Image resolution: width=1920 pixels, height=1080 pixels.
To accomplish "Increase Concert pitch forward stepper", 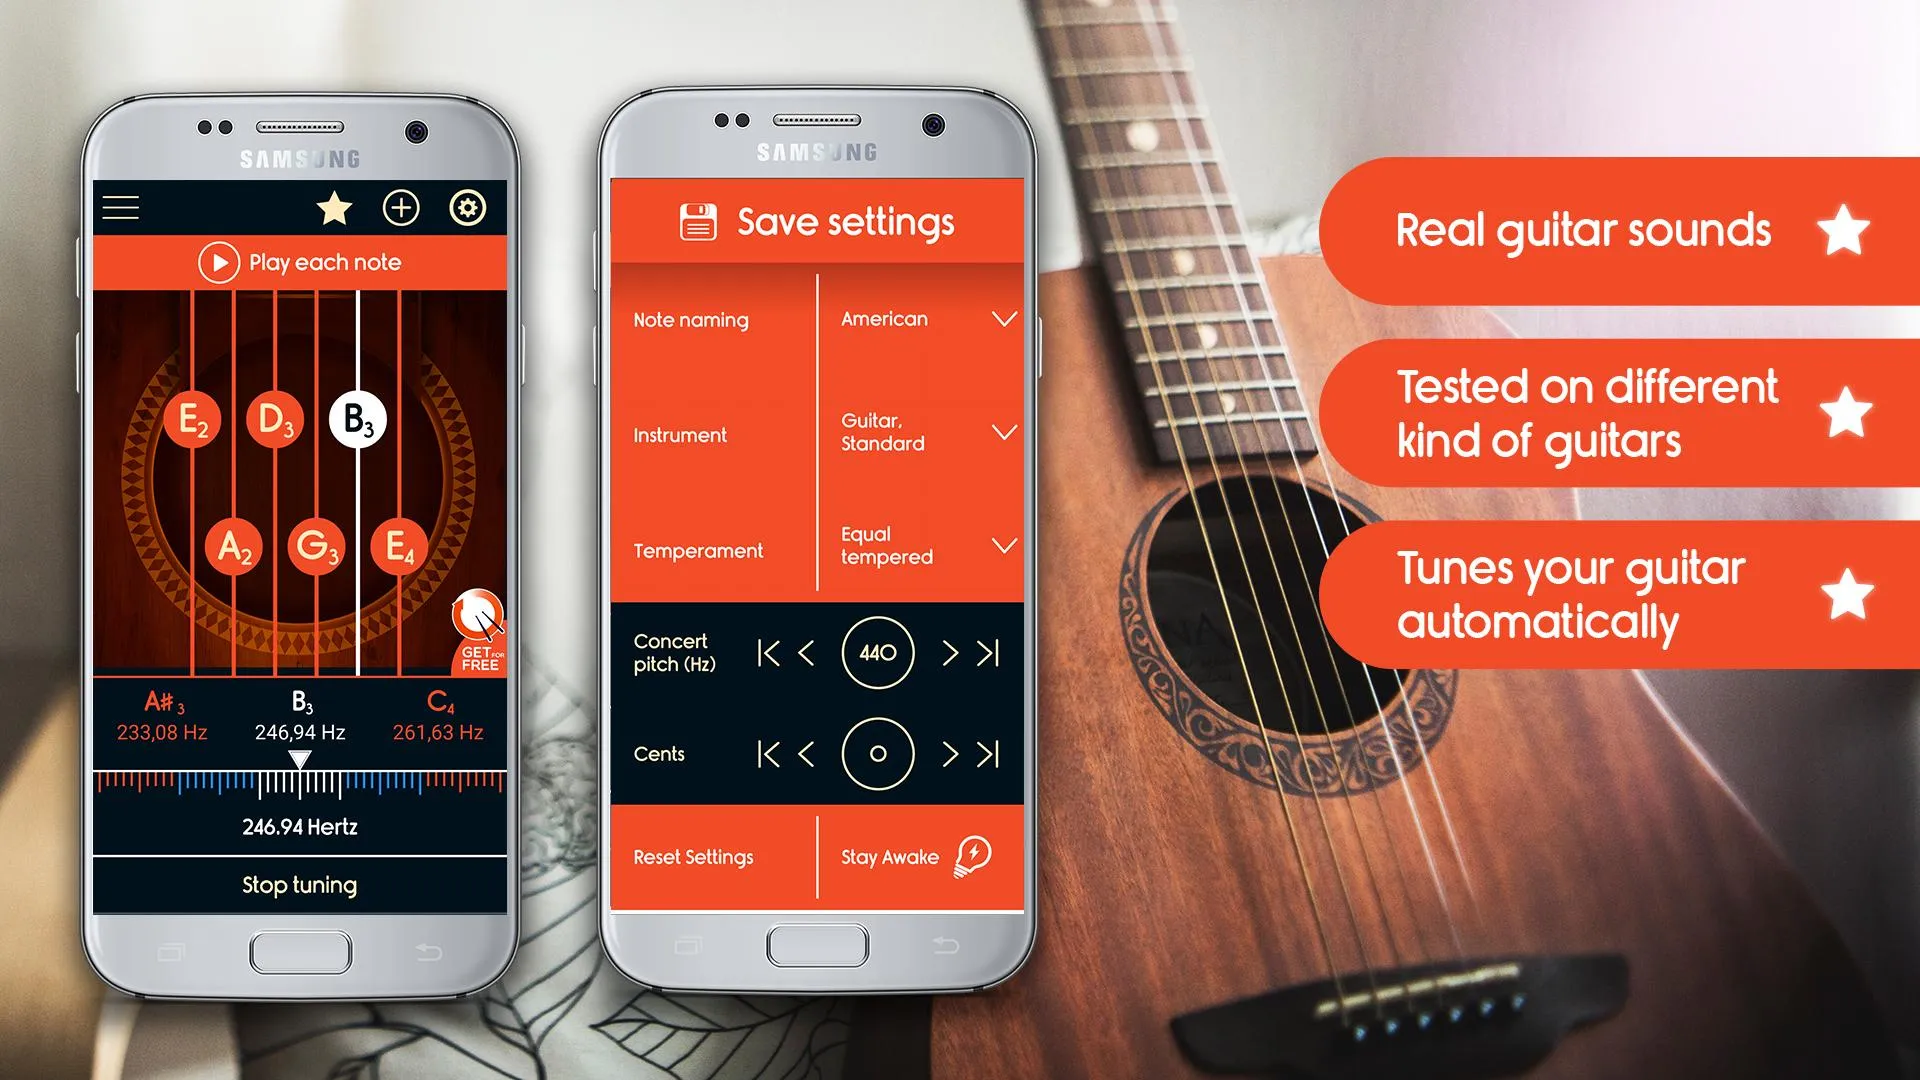I will click(947, 651).
